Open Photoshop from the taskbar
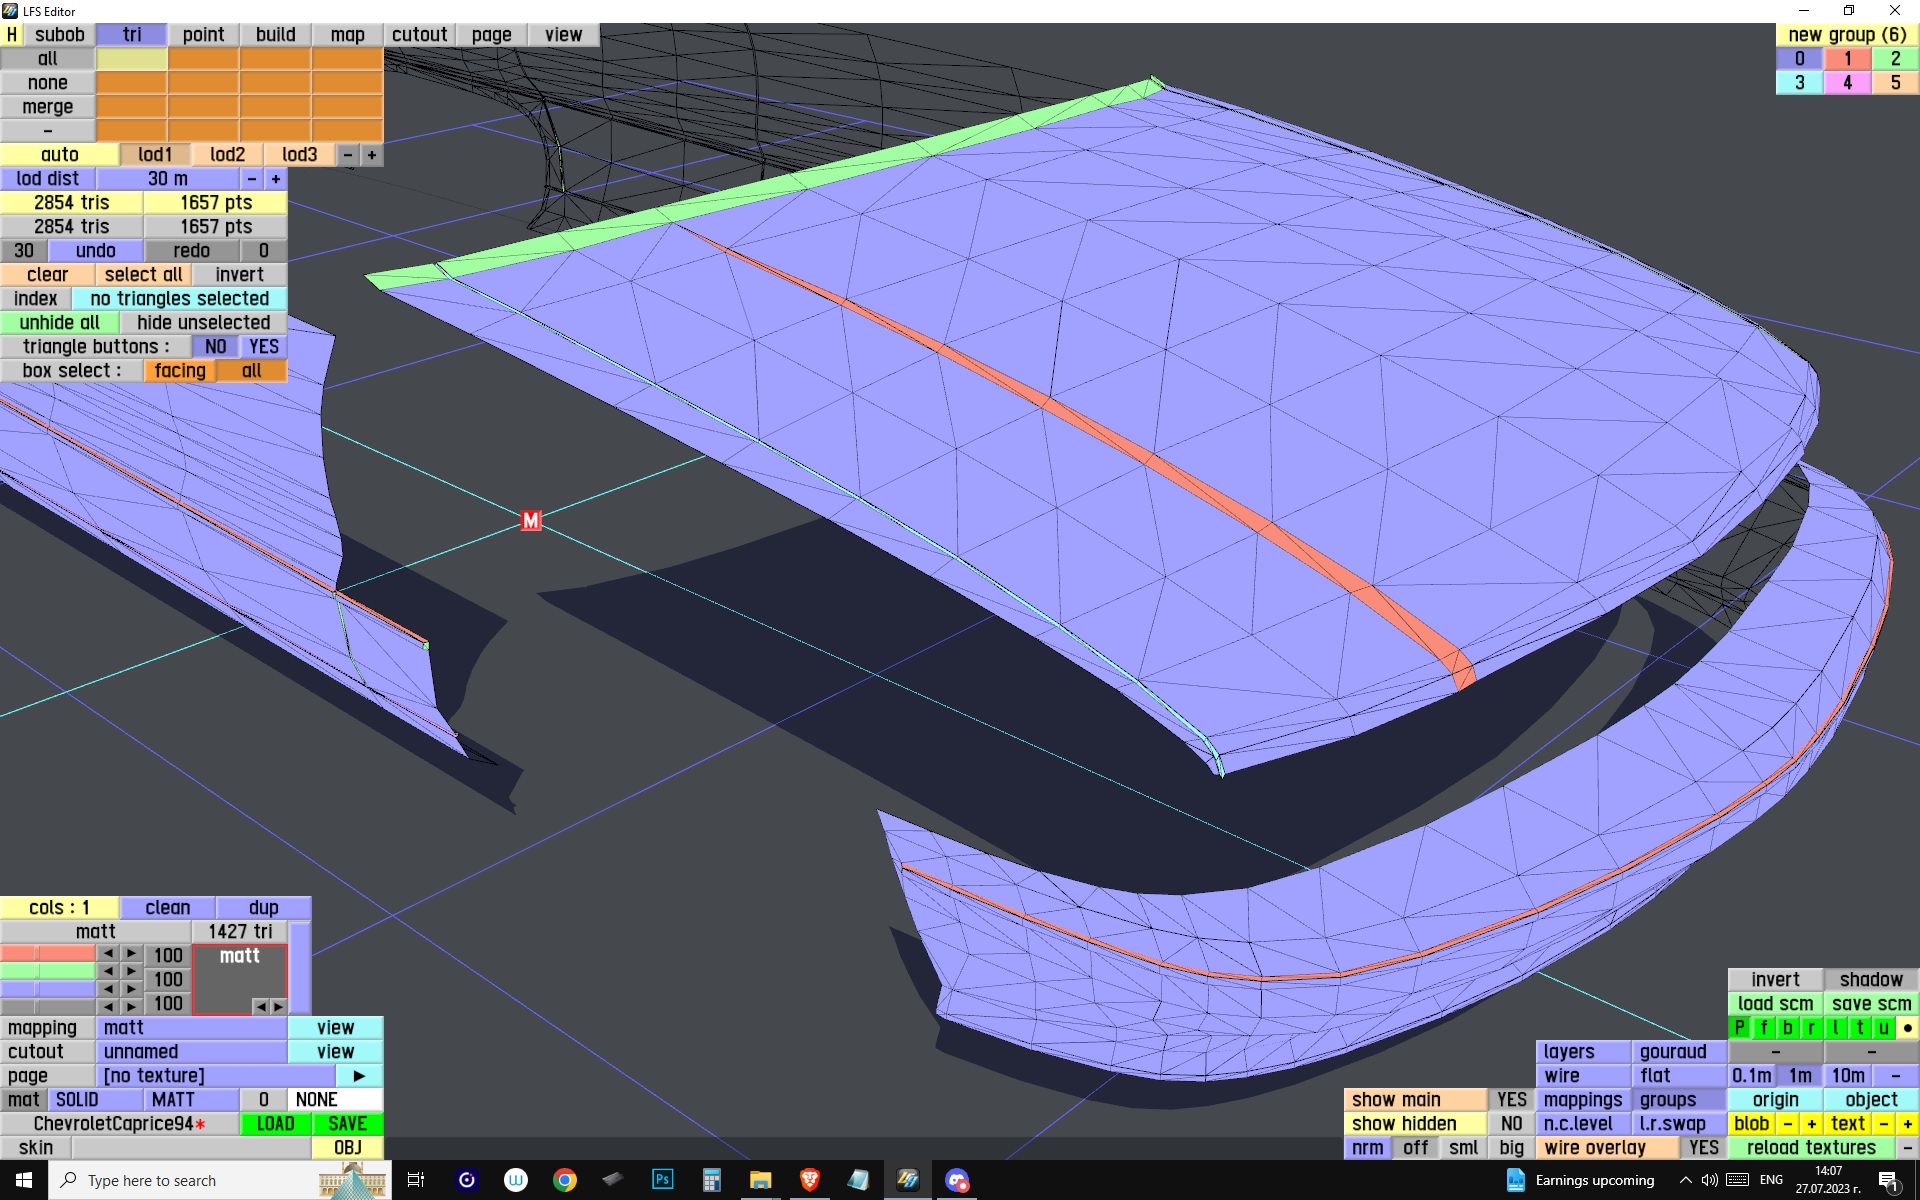This screenshot has height=1200, width=1920. click(x=662, y=1180)
